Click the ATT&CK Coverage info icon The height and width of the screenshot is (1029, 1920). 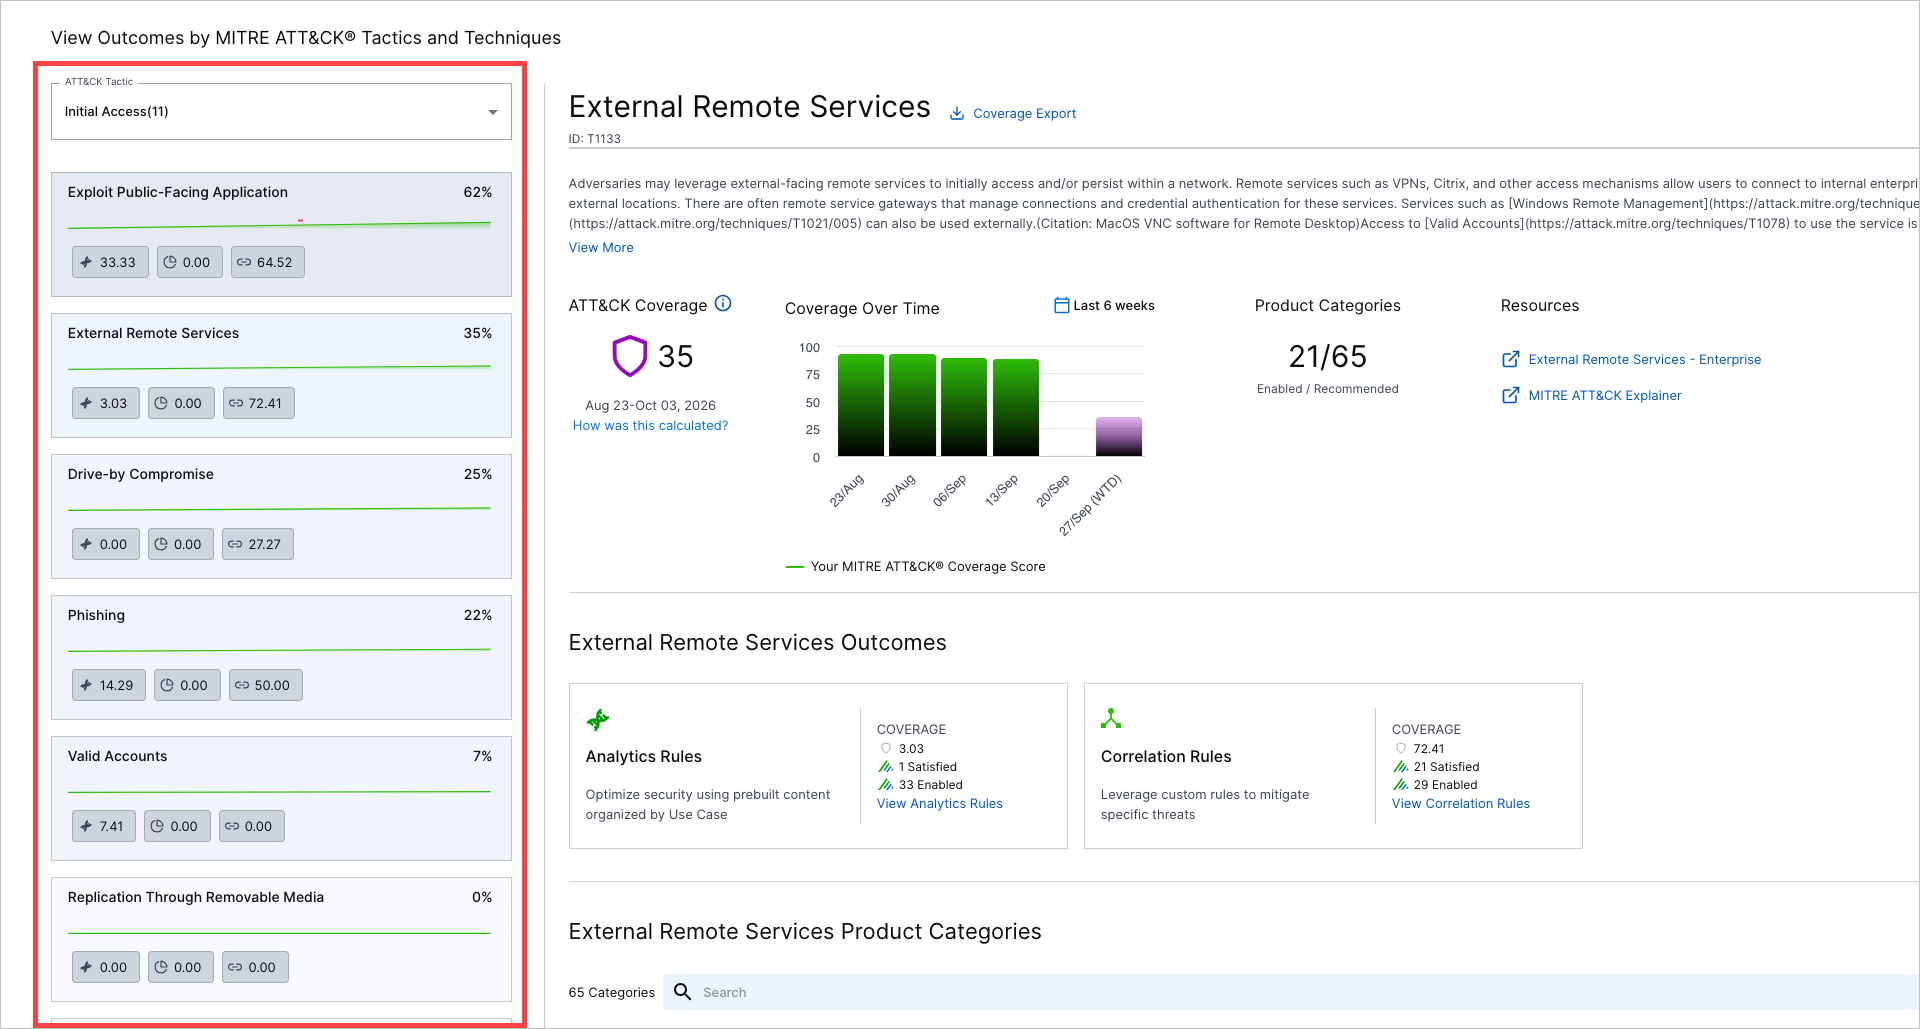(723, 303)
